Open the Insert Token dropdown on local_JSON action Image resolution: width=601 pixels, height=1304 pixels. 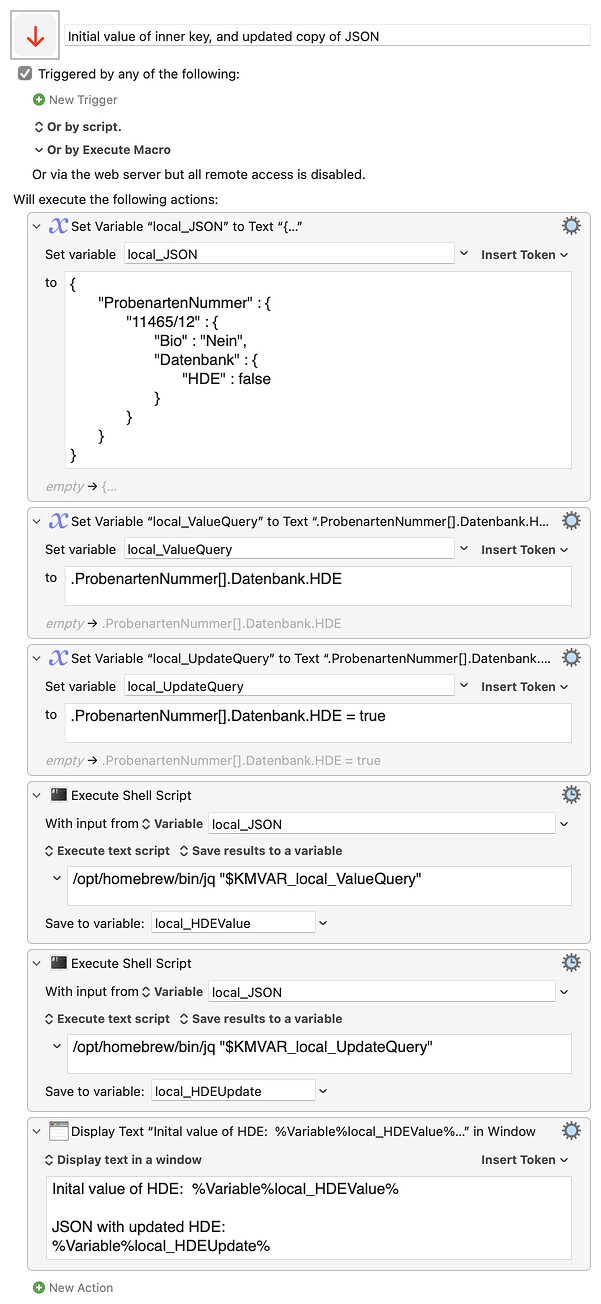click(x=524, y=254)
